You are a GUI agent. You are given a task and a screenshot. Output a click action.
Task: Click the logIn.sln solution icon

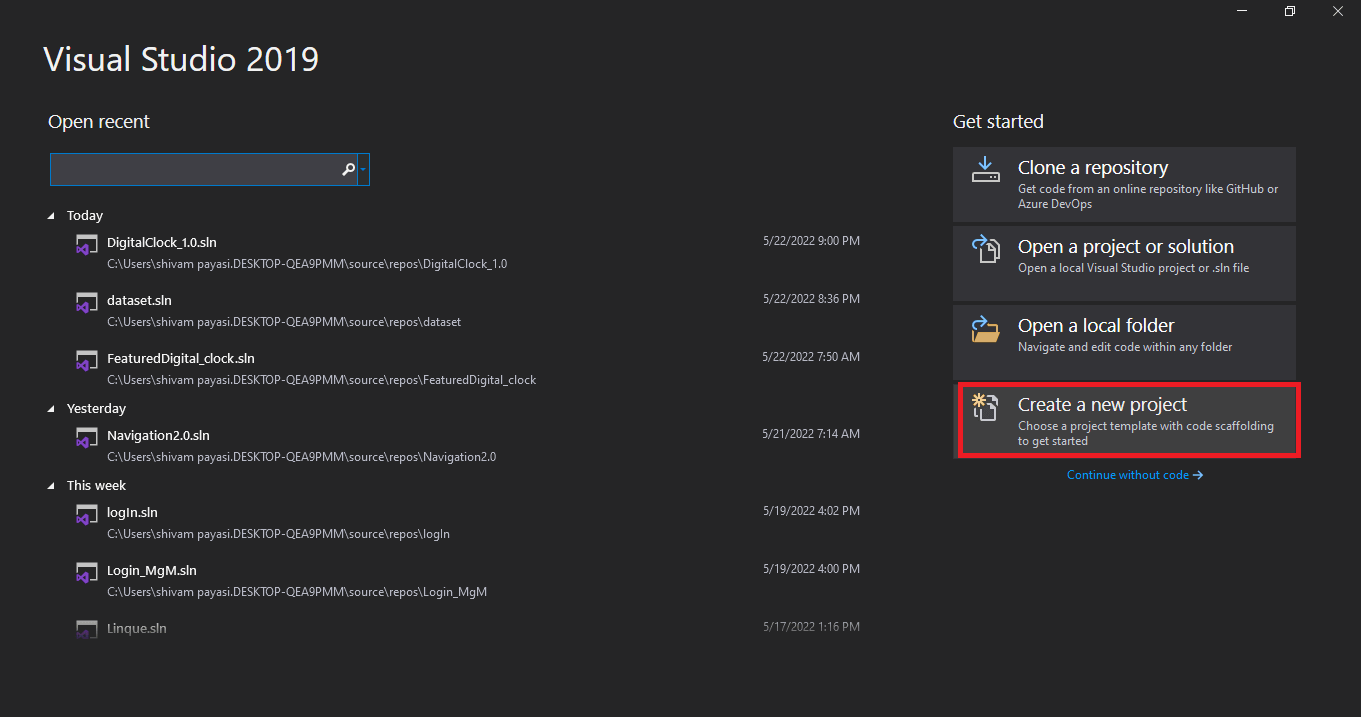(x=87, y=514)
